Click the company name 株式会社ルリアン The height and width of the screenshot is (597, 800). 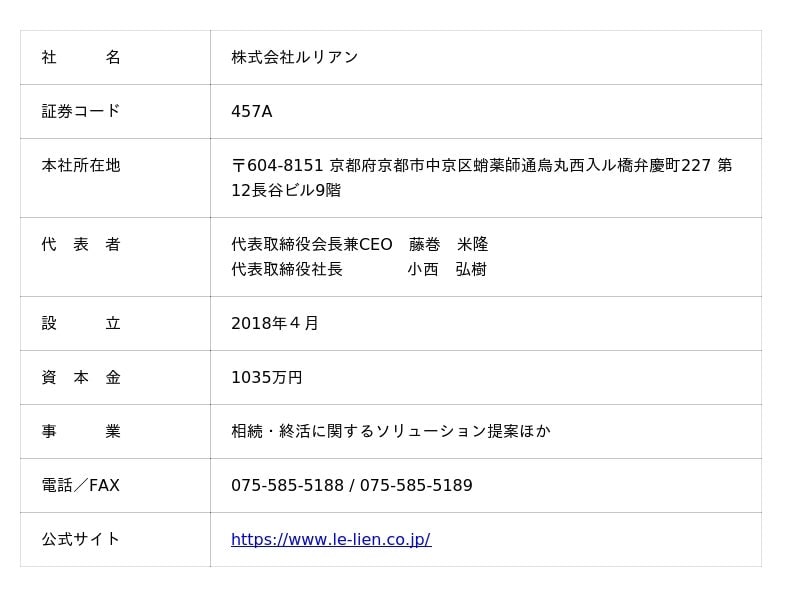294,58
